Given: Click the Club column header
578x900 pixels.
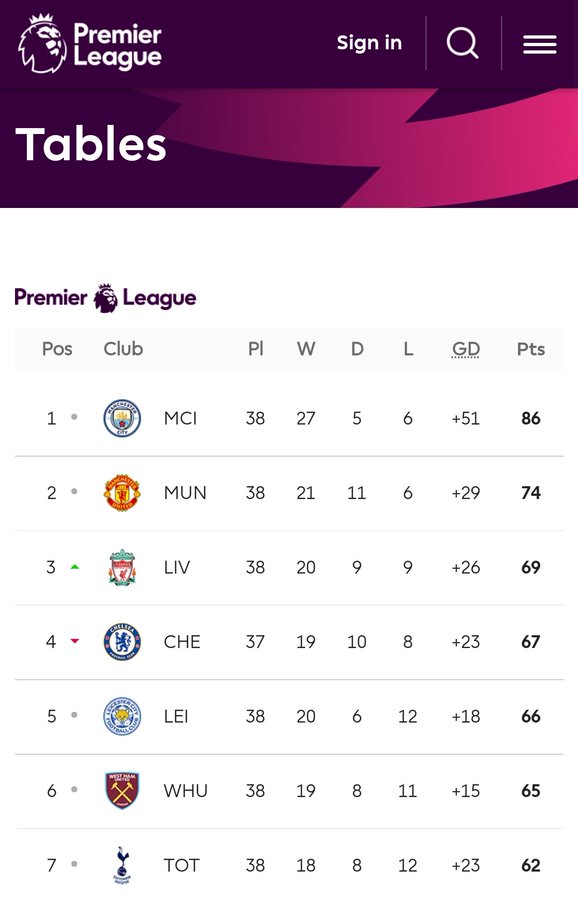Looking at the screenshot, I should [x=123, y=349].
